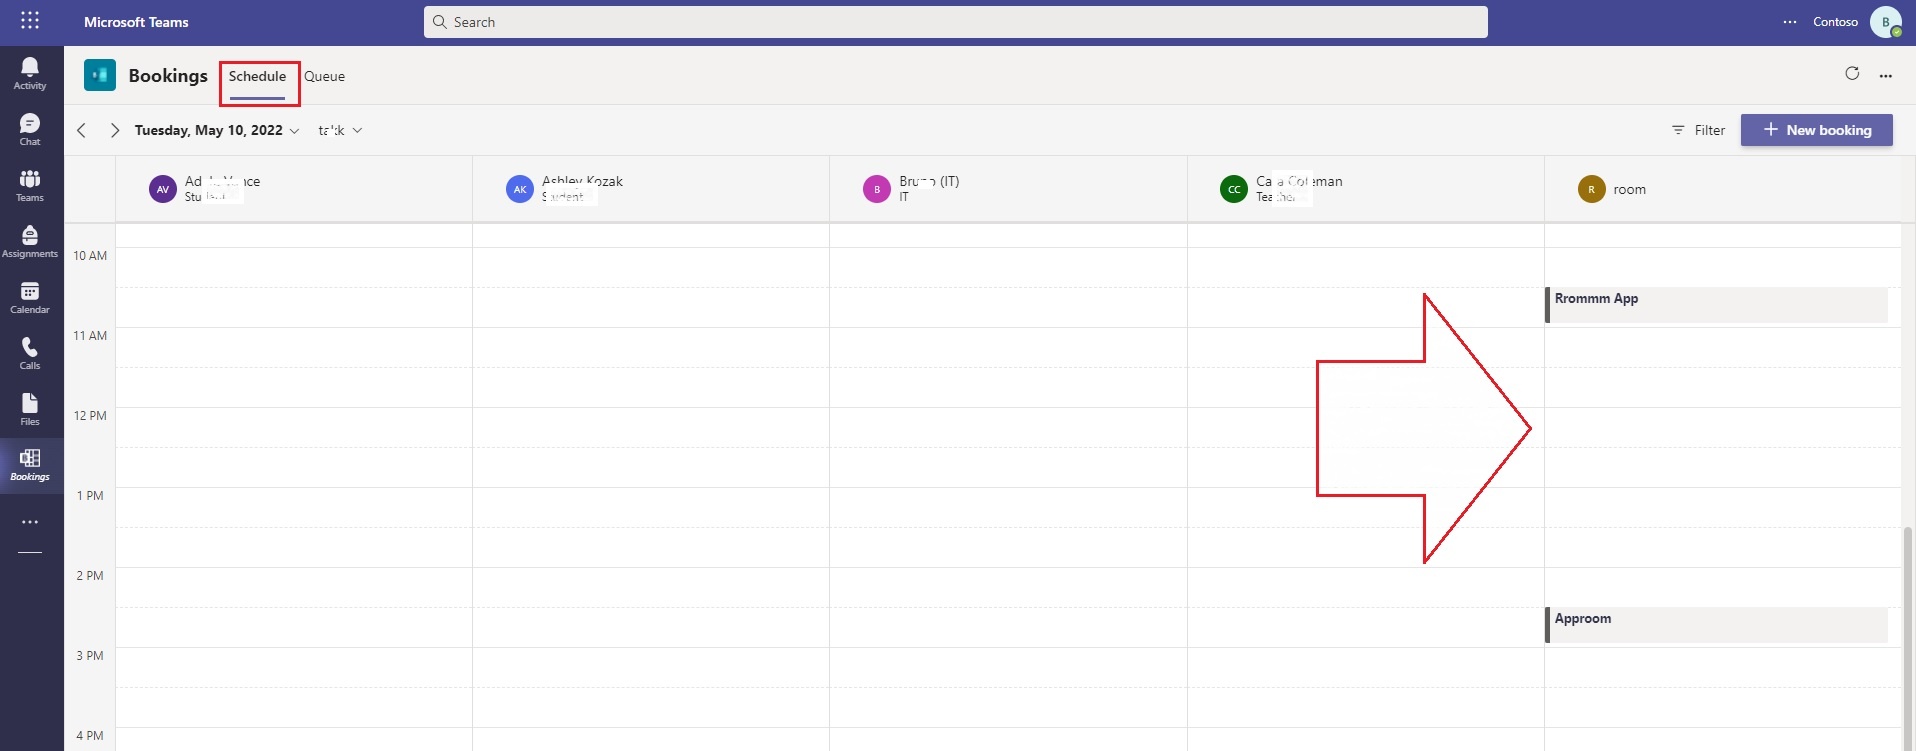Click Ashley Kozak's AK avatar

(520, 189)
